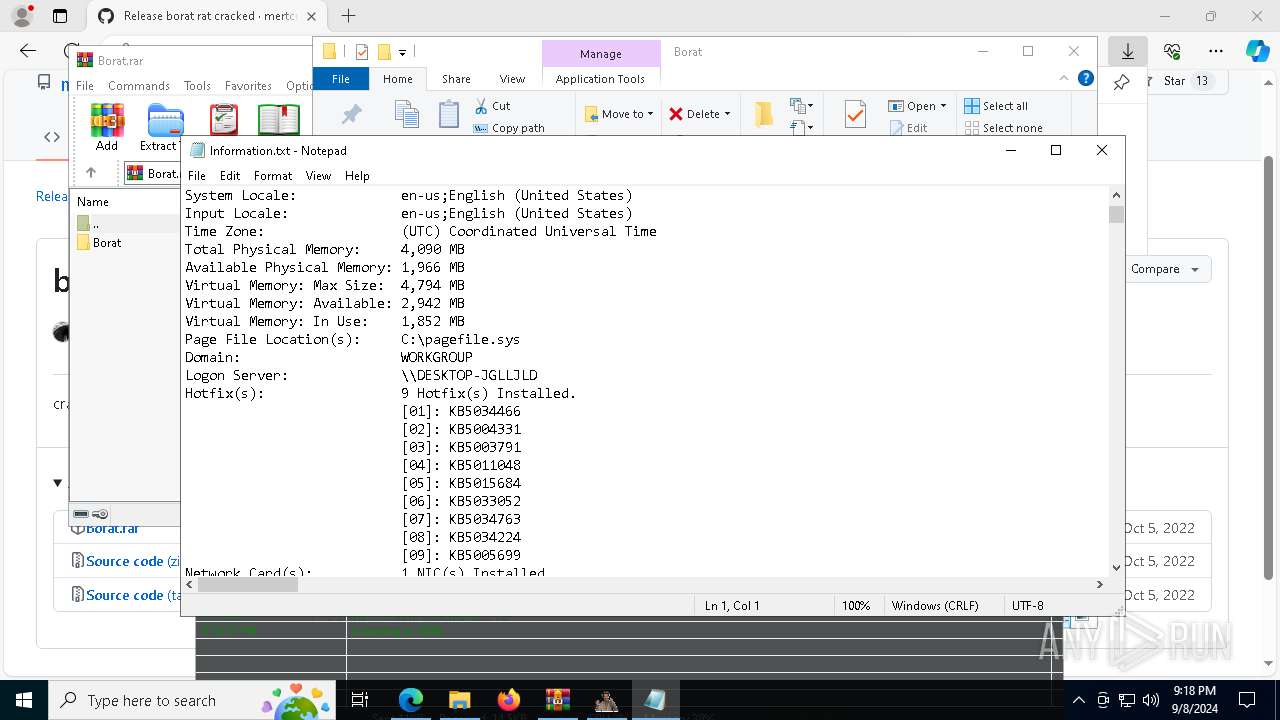Open Edge browser essentials heart icon
Image resolution: width=1280 pixels, height=720 pixels.
1172,51
